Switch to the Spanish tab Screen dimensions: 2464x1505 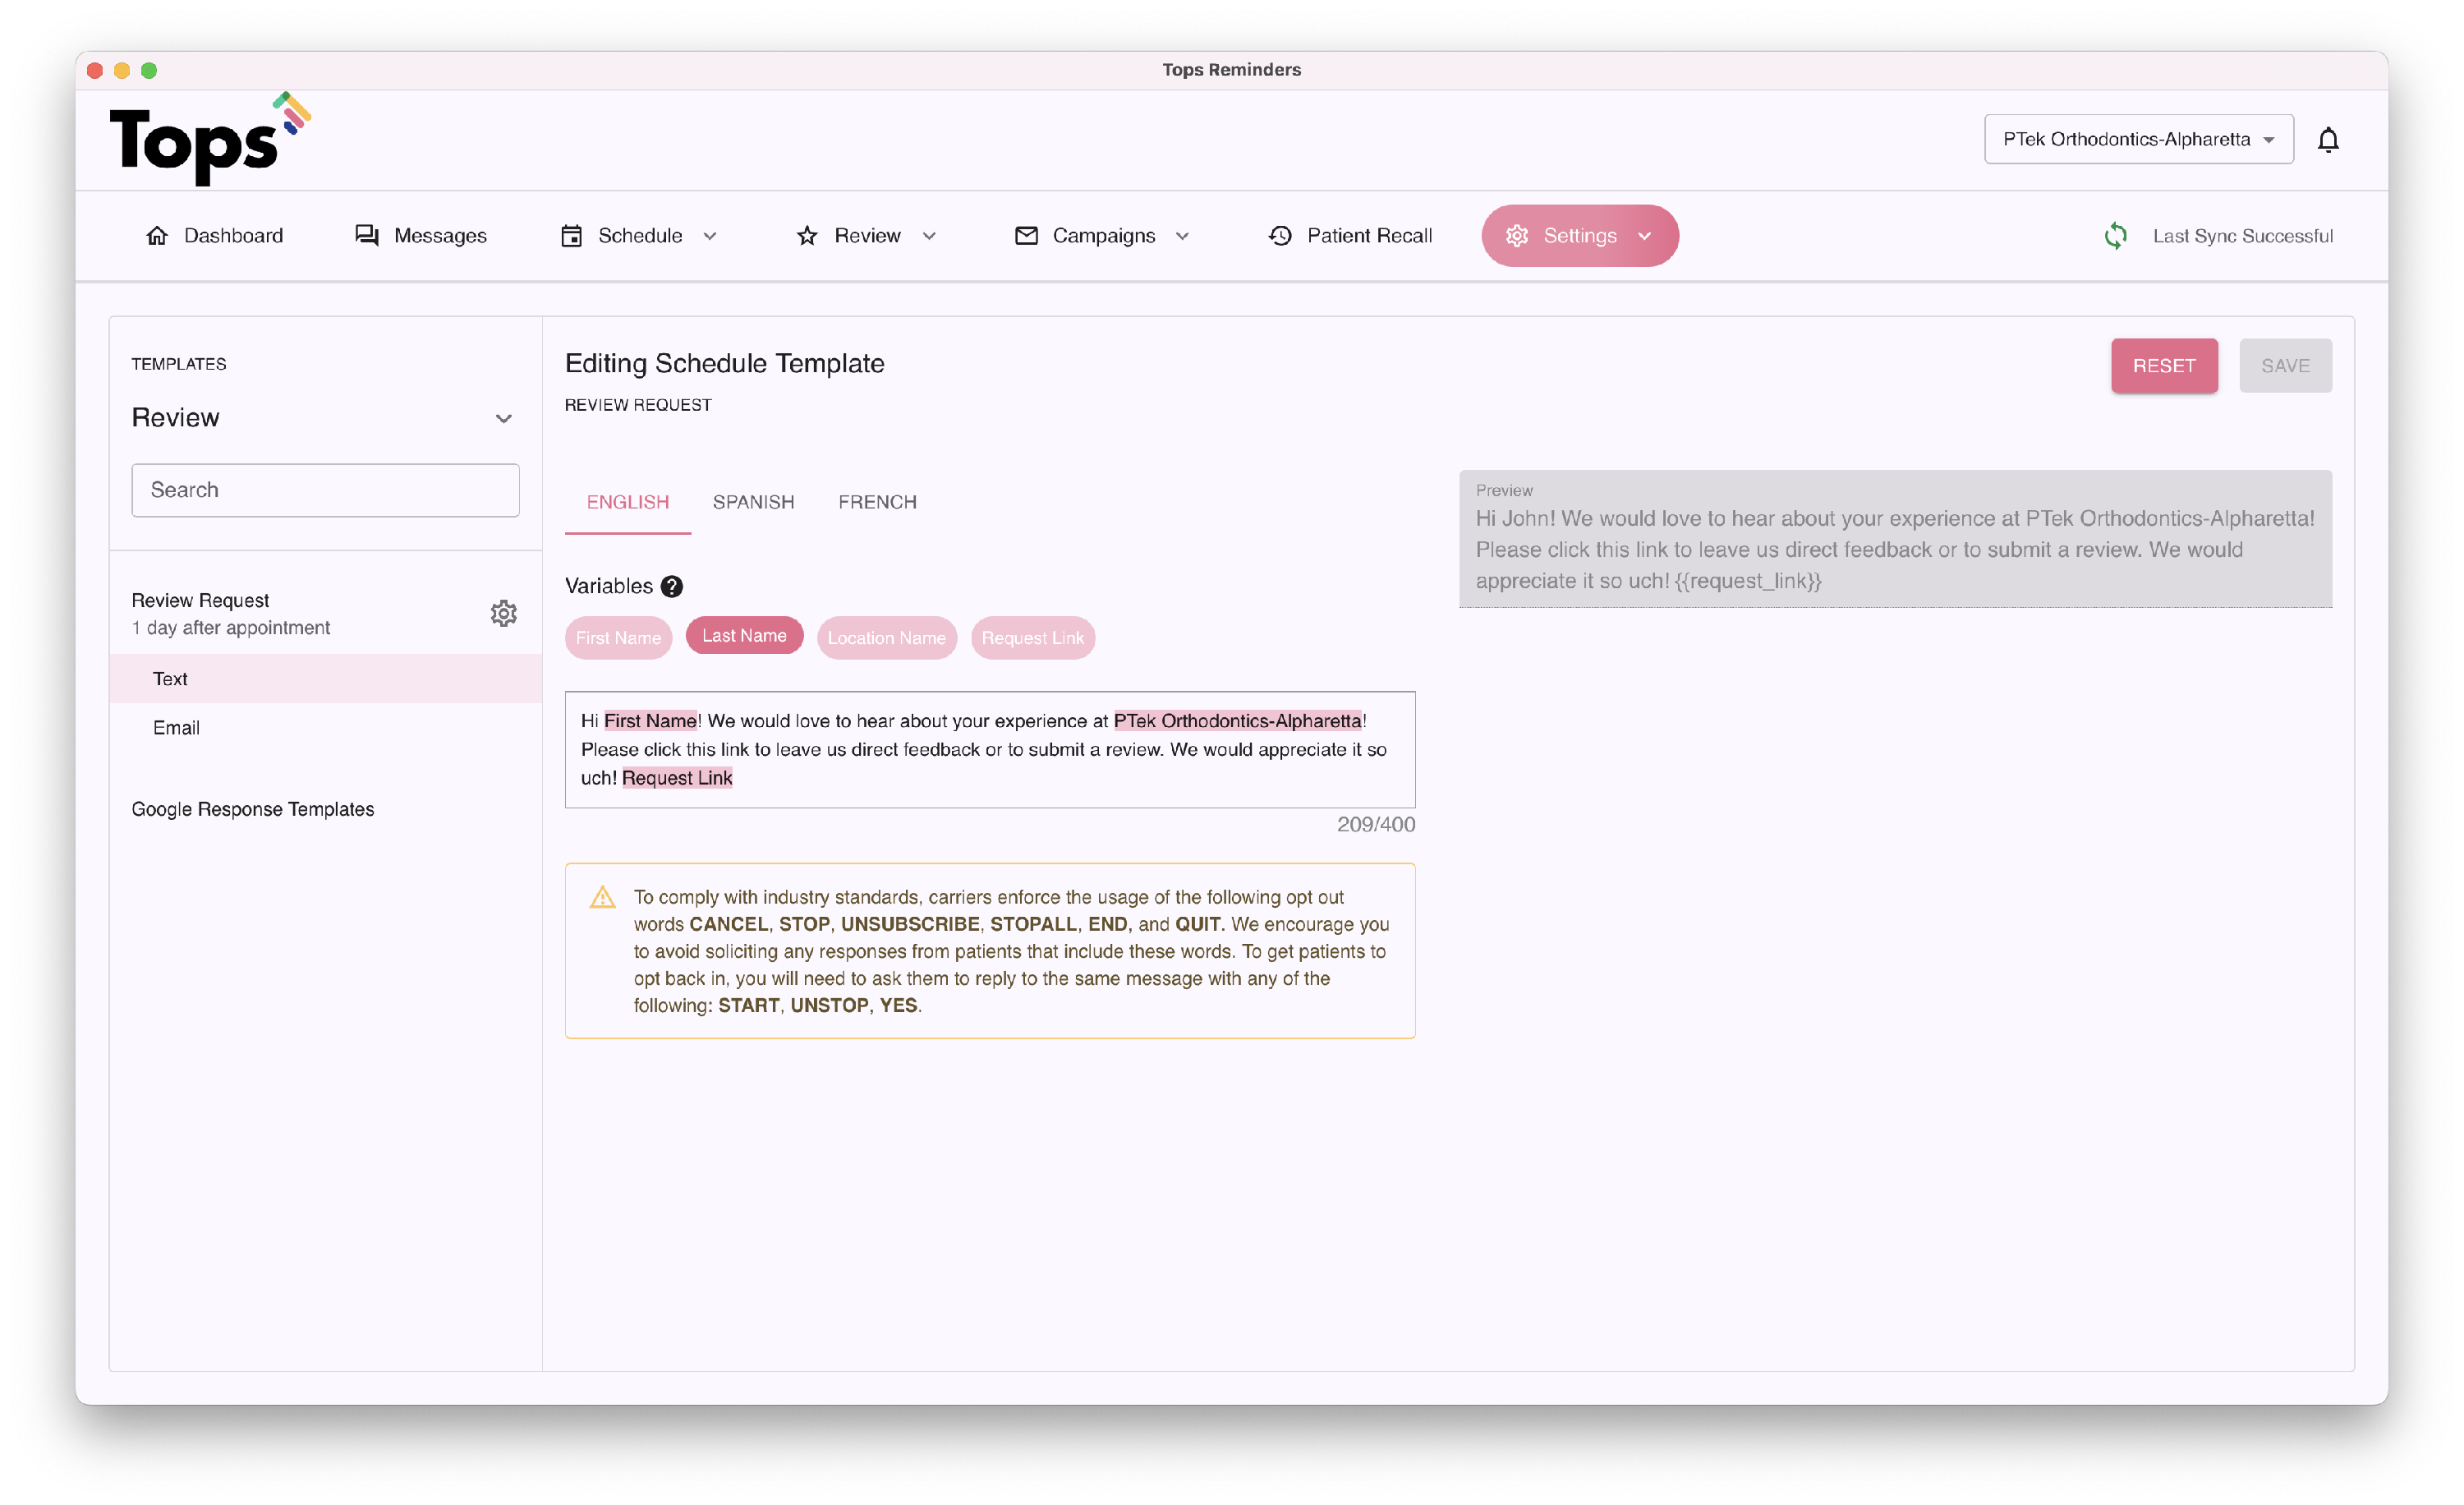(x=753, y=502)
